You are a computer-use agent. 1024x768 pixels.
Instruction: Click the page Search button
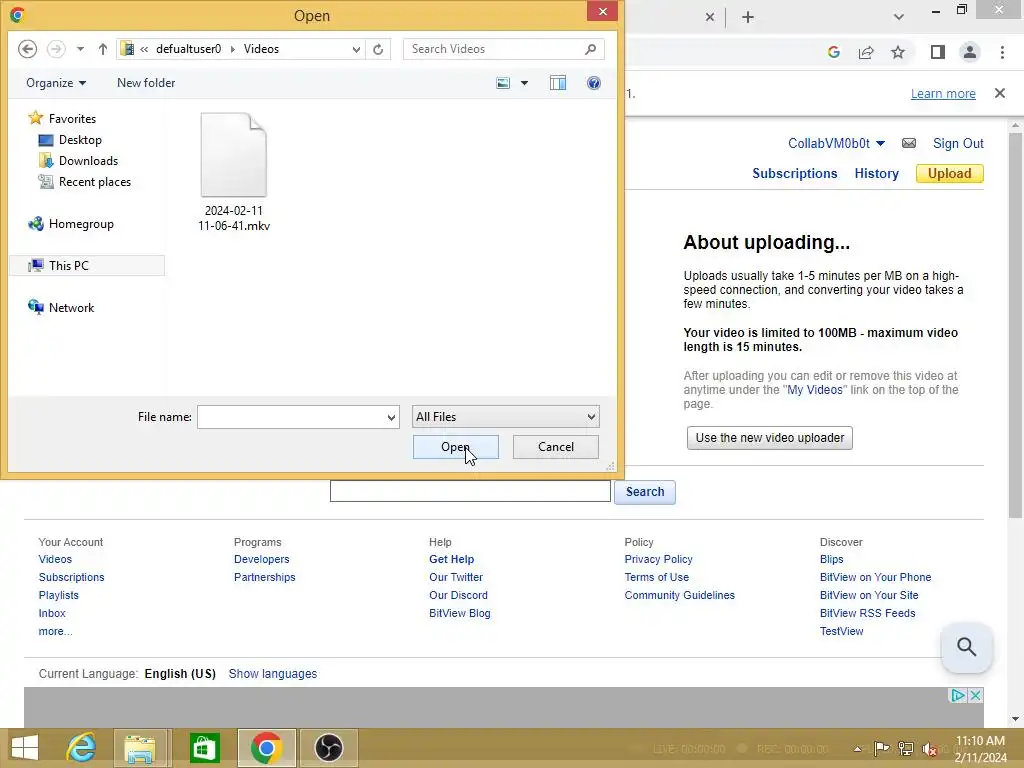[645, 492]
